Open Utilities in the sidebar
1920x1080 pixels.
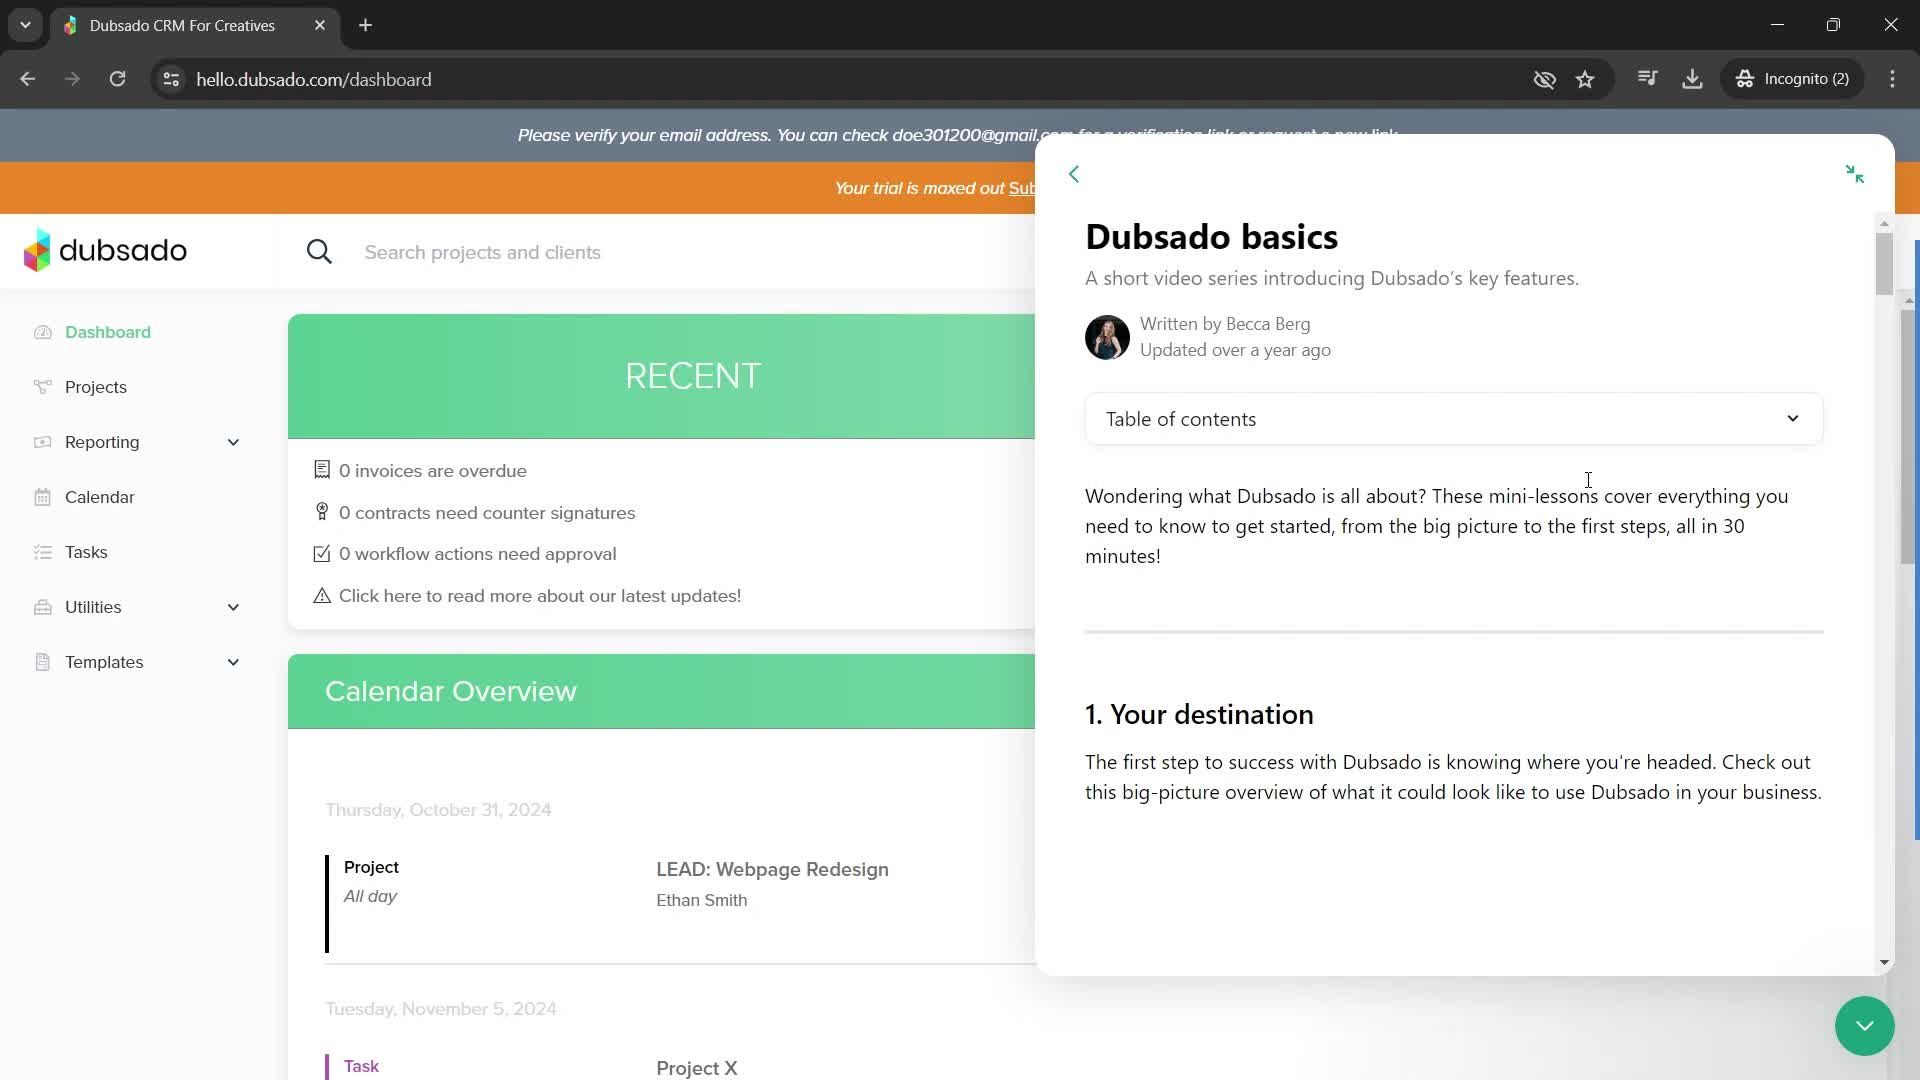click(93, 607)
